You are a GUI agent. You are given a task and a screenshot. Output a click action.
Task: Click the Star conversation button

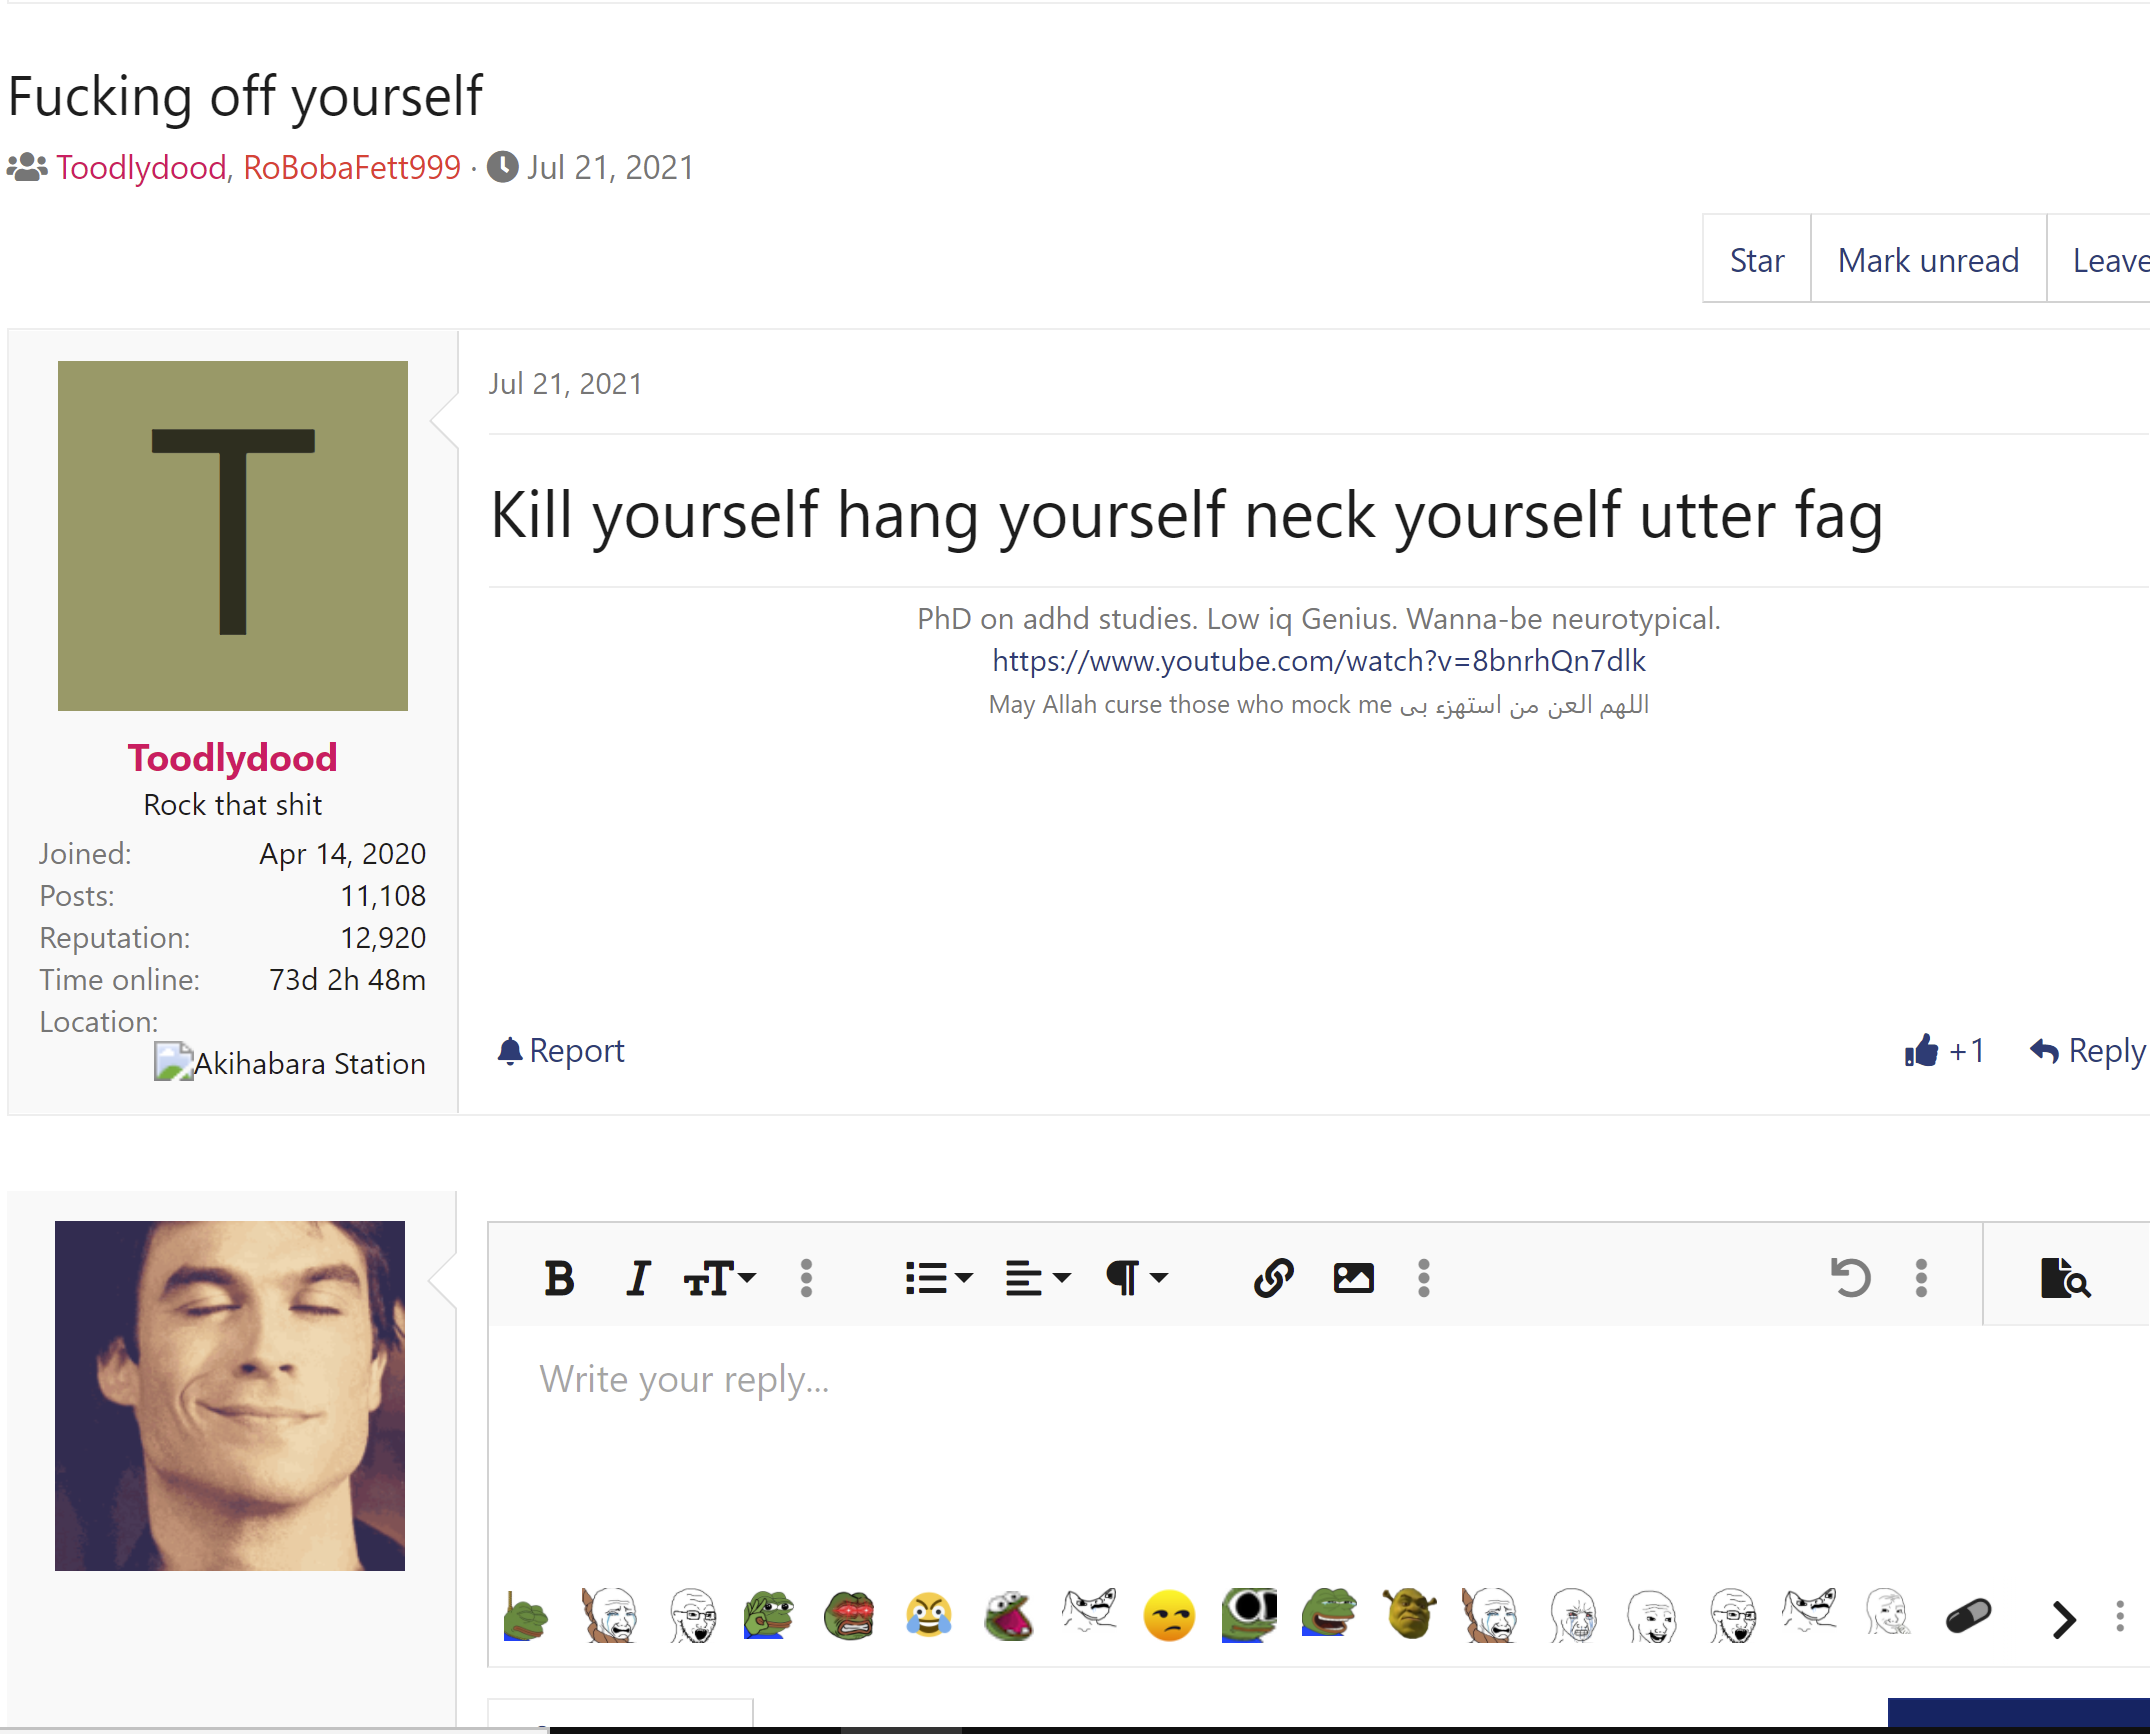1757,260
